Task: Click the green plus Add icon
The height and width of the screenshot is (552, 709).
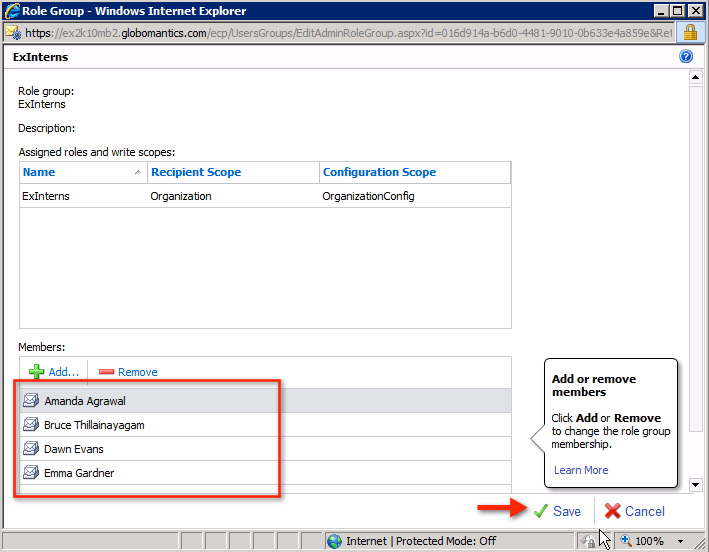Action: [36, 372]
